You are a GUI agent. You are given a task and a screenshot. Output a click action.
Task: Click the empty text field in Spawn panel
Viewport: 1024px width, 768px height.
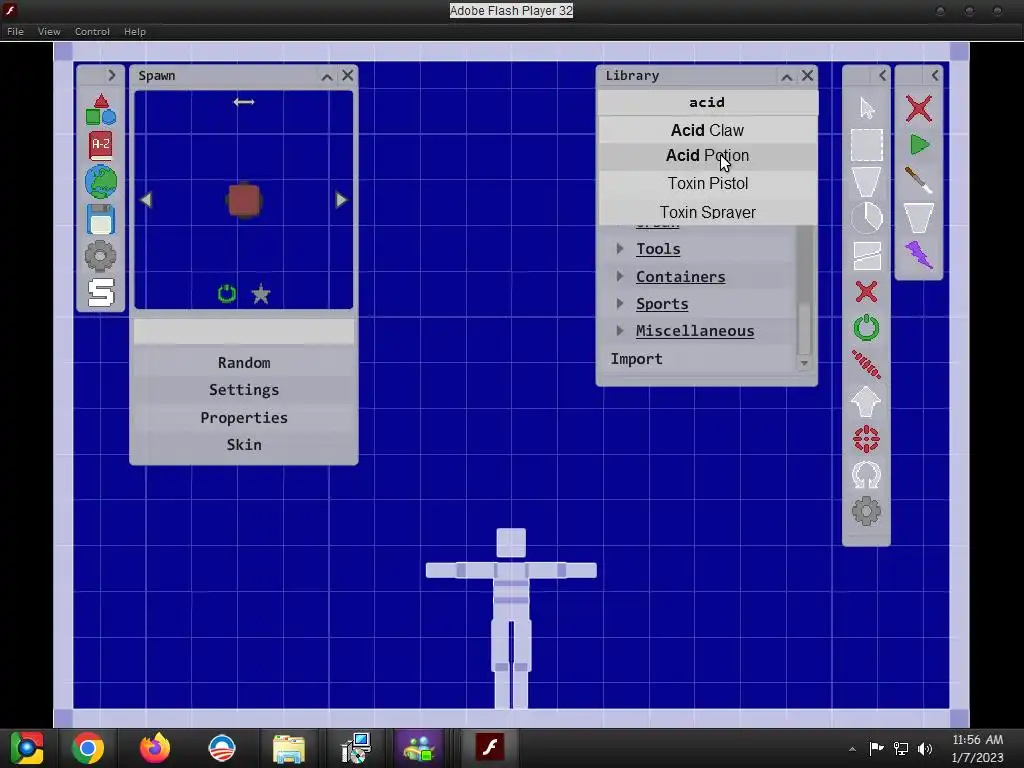(x=244, y=332)
